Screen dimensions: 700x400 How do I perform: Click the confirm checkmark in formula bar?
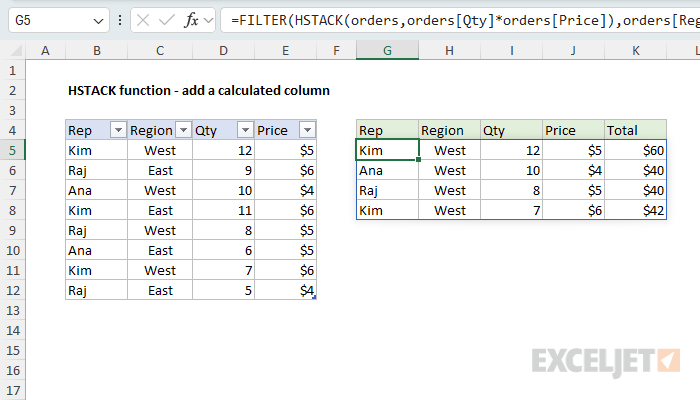click(167, 20)
